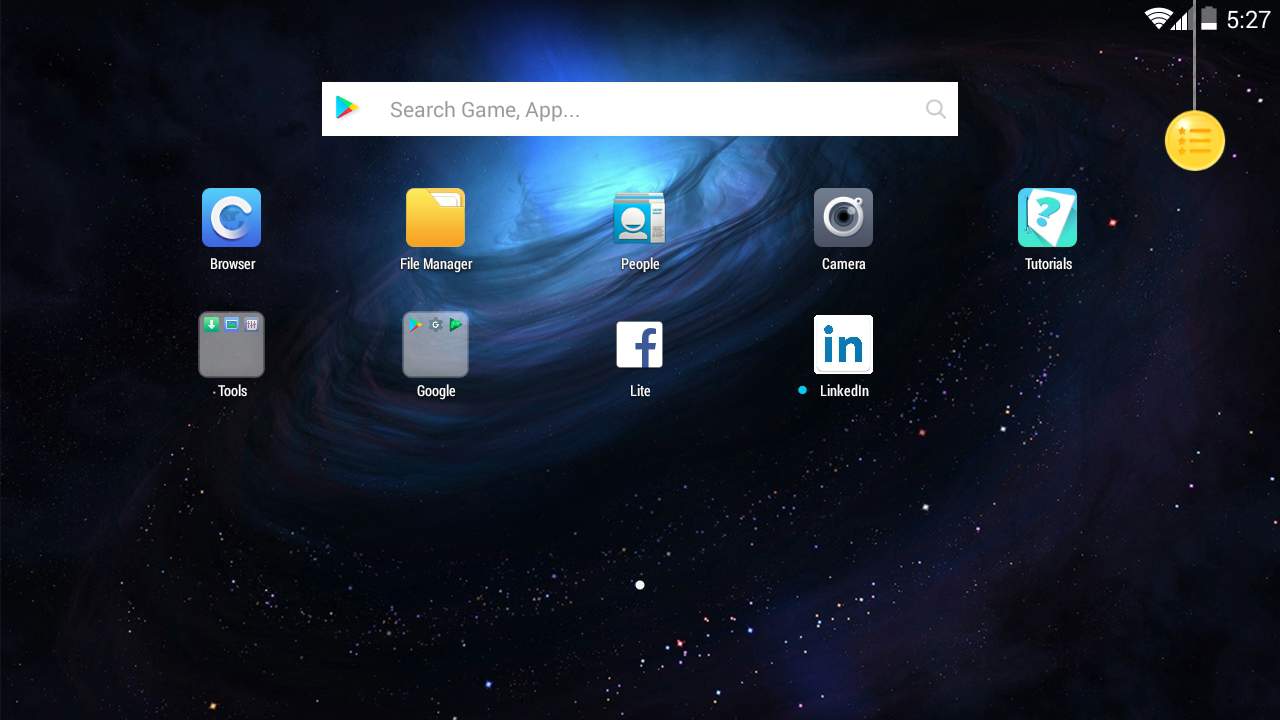Image resolution: width=1280 pixels, height=720 pixels.
Task: Launch Facebook Lite app
Action: pyautogui.click(x=640, y=344)
